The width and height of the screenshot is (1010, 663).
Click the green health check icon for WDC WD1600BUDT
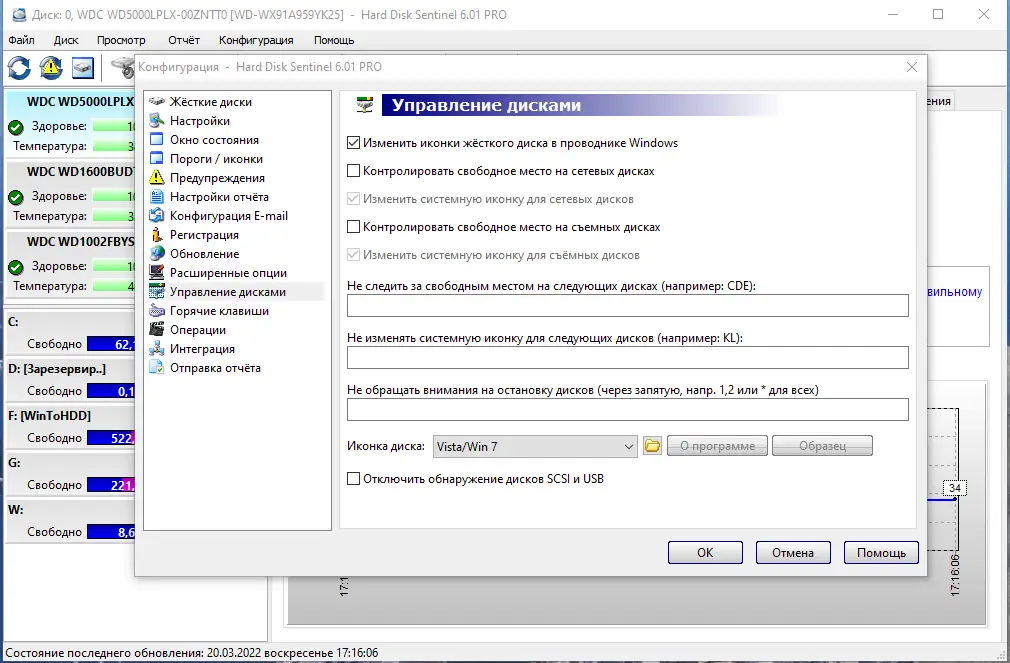pos(16,197)
